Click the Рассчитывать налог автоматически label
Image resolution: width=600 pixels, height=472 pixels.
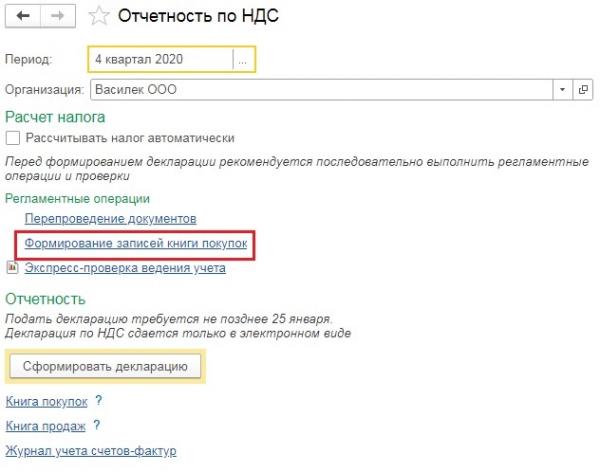[x=130, y=138]
